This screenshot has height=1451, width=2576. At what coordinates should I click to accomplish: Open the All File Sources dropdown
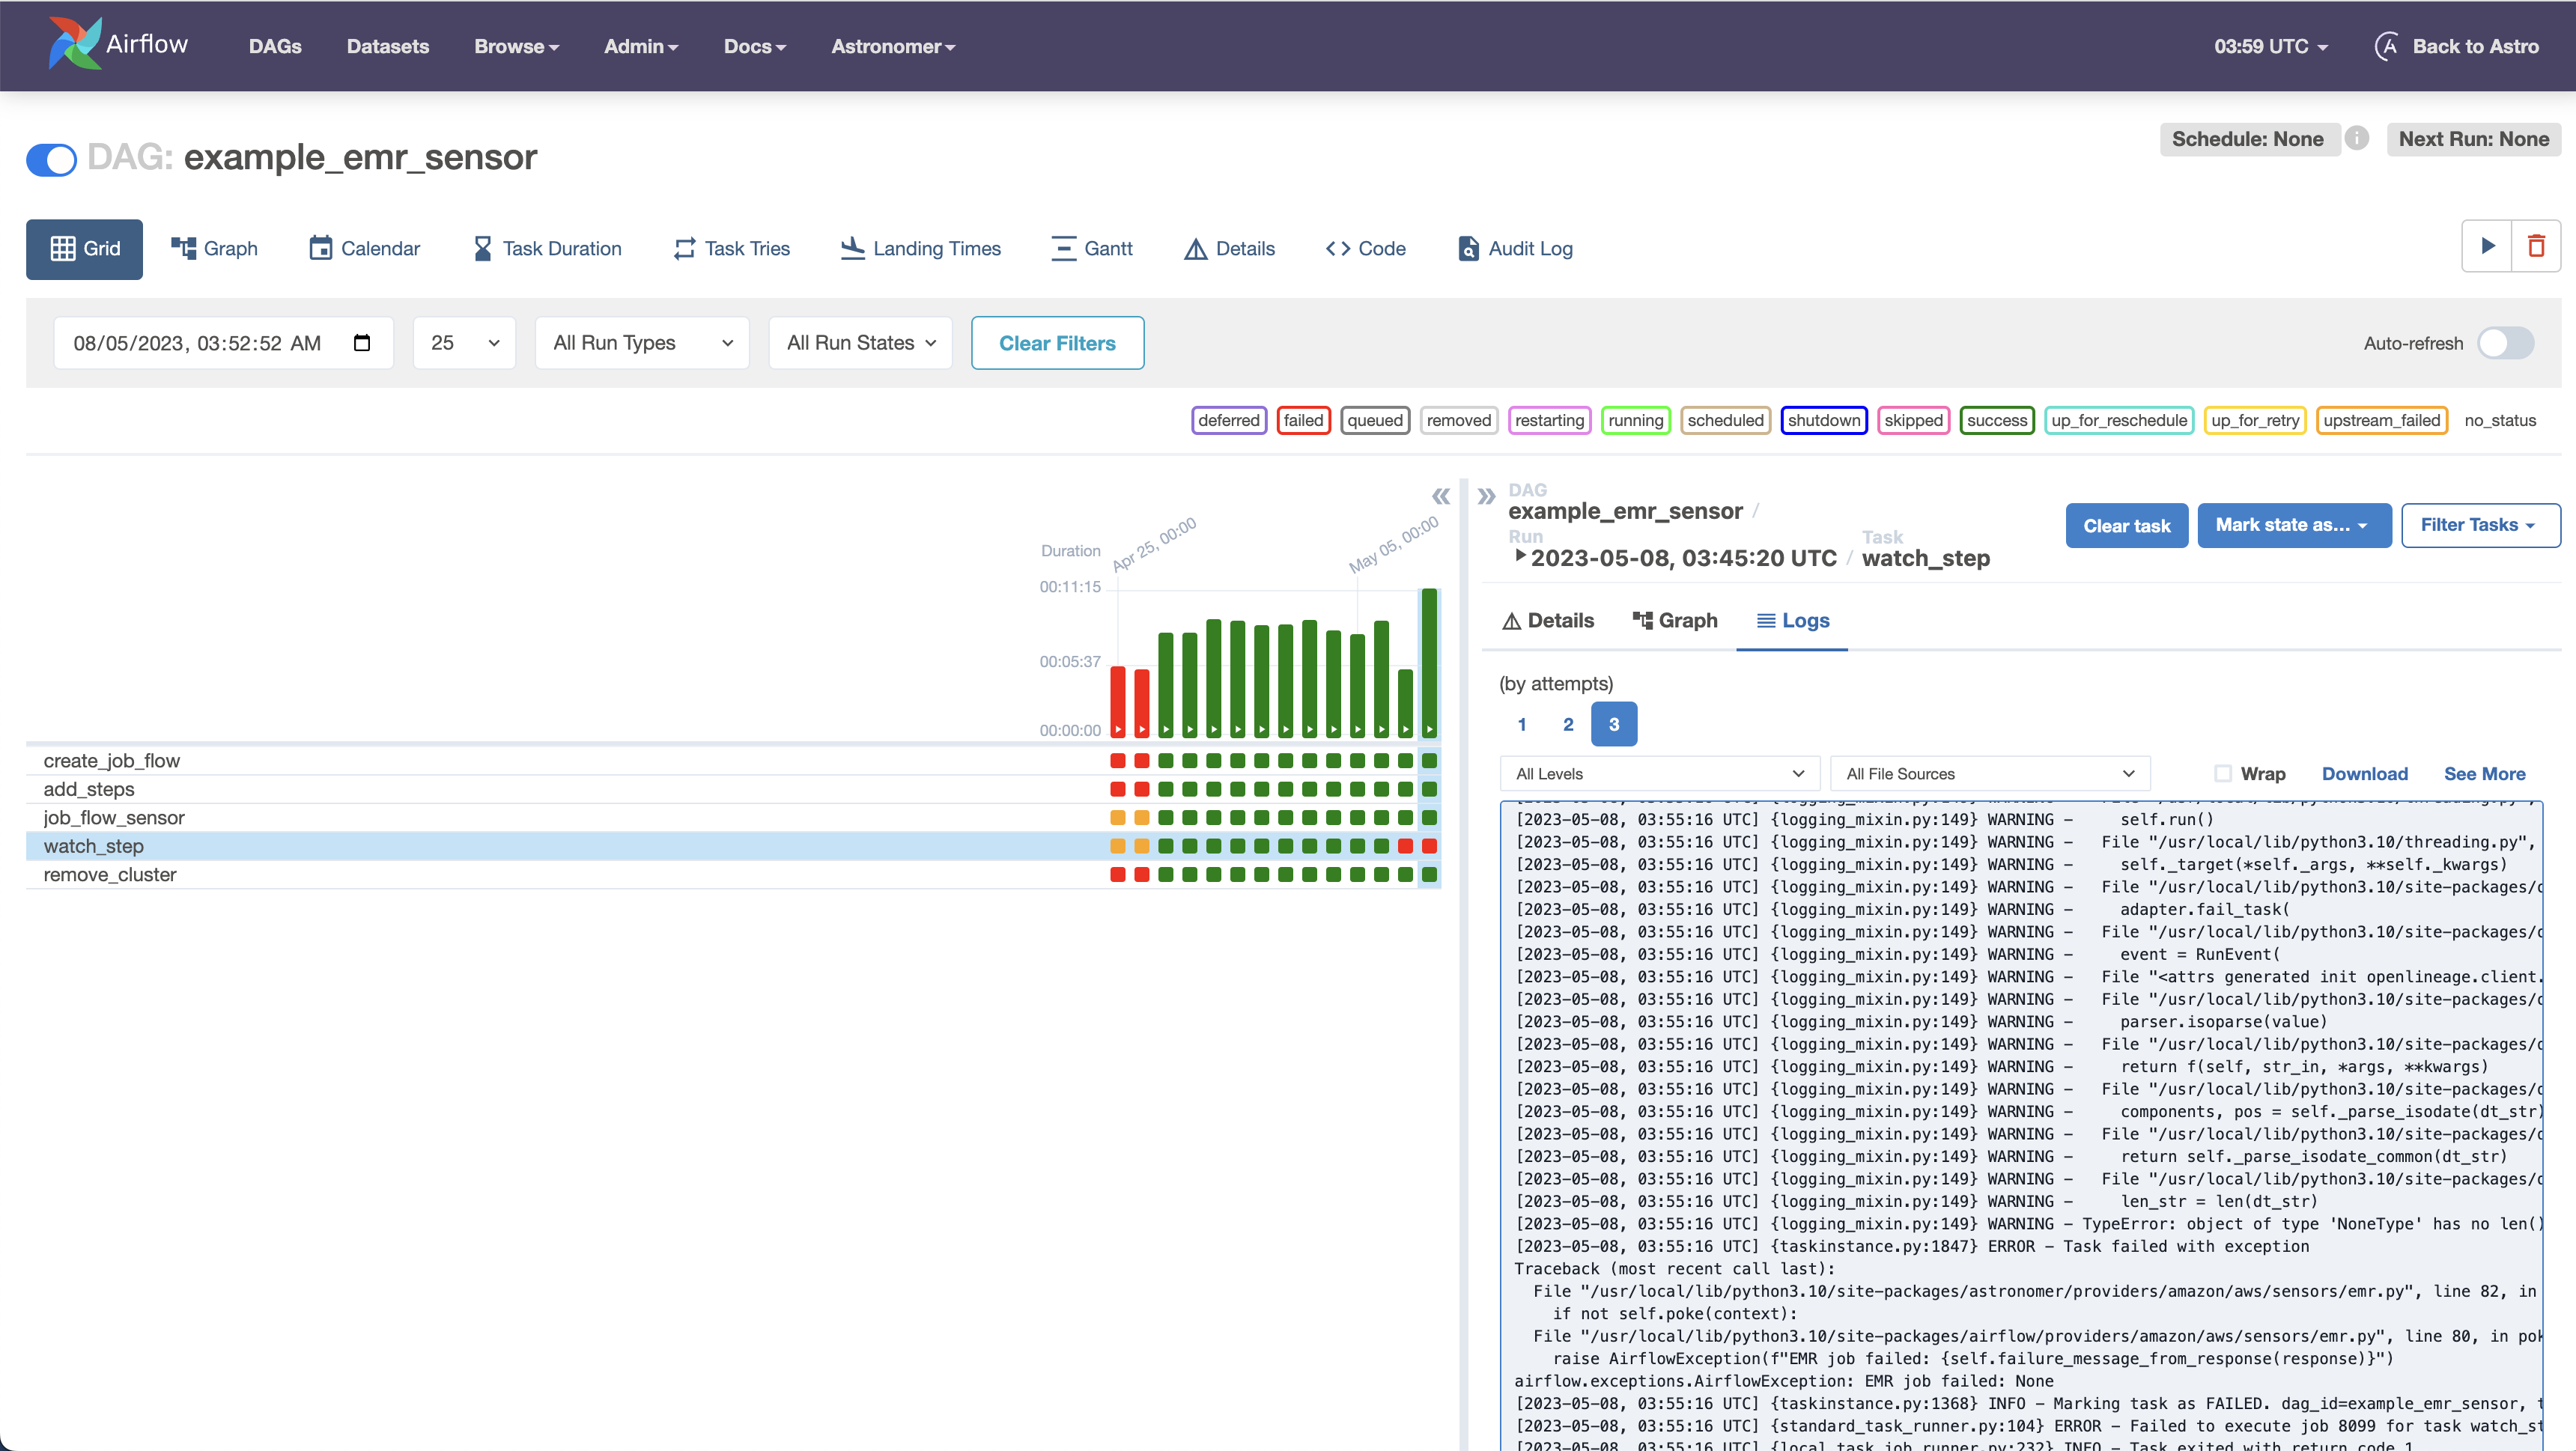(1990, 773)
